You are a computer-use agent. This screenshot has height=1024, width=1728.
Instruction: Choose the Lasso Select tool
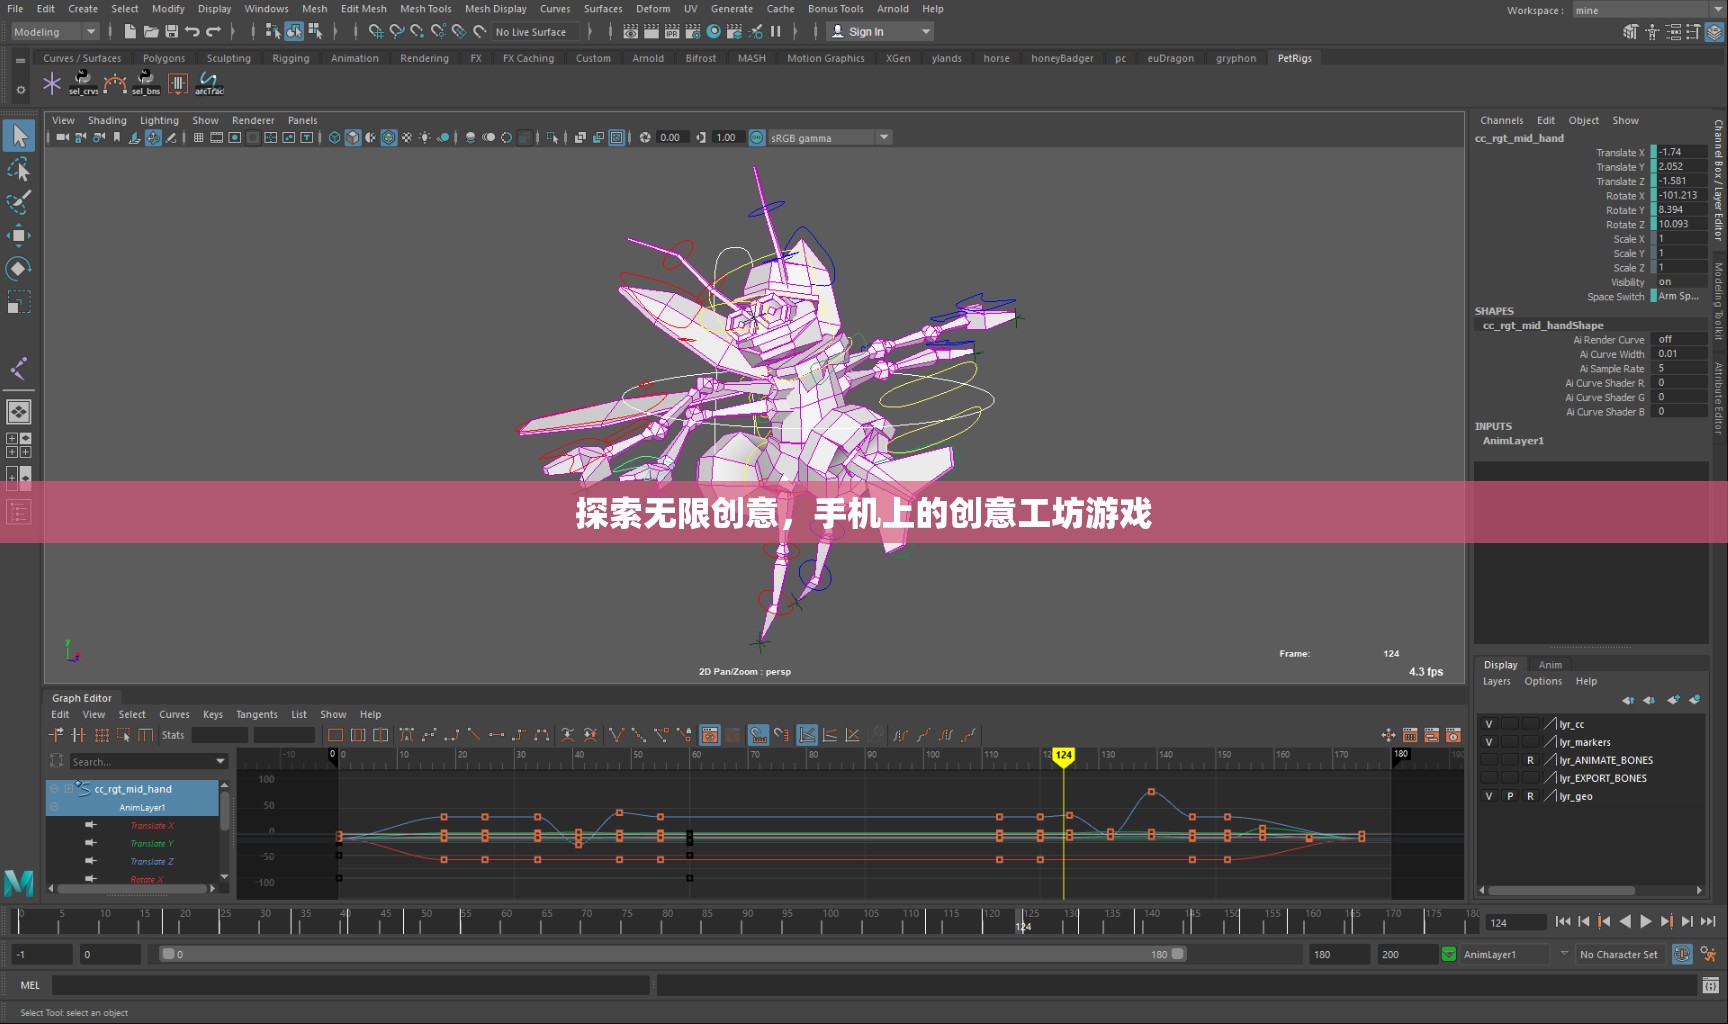[19, 169]
